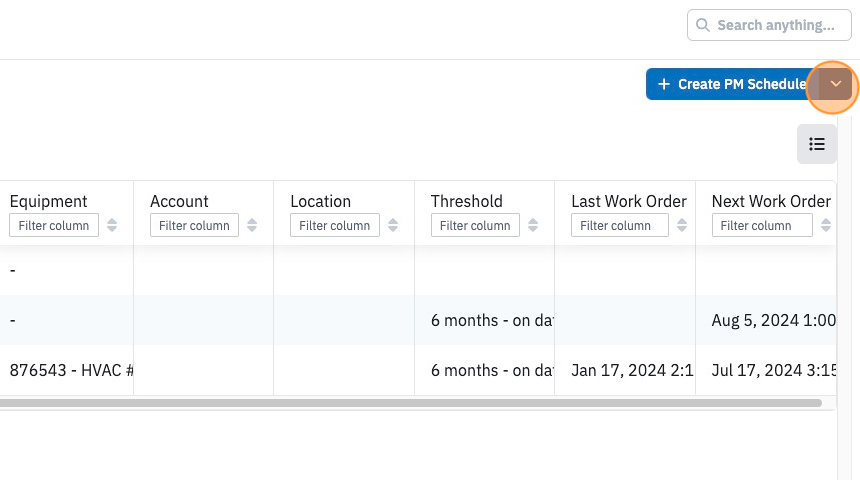The width and height of the screenshot is (860, 480).
Task: Click the horizontal table scrollbar
Action: [411, 403]
